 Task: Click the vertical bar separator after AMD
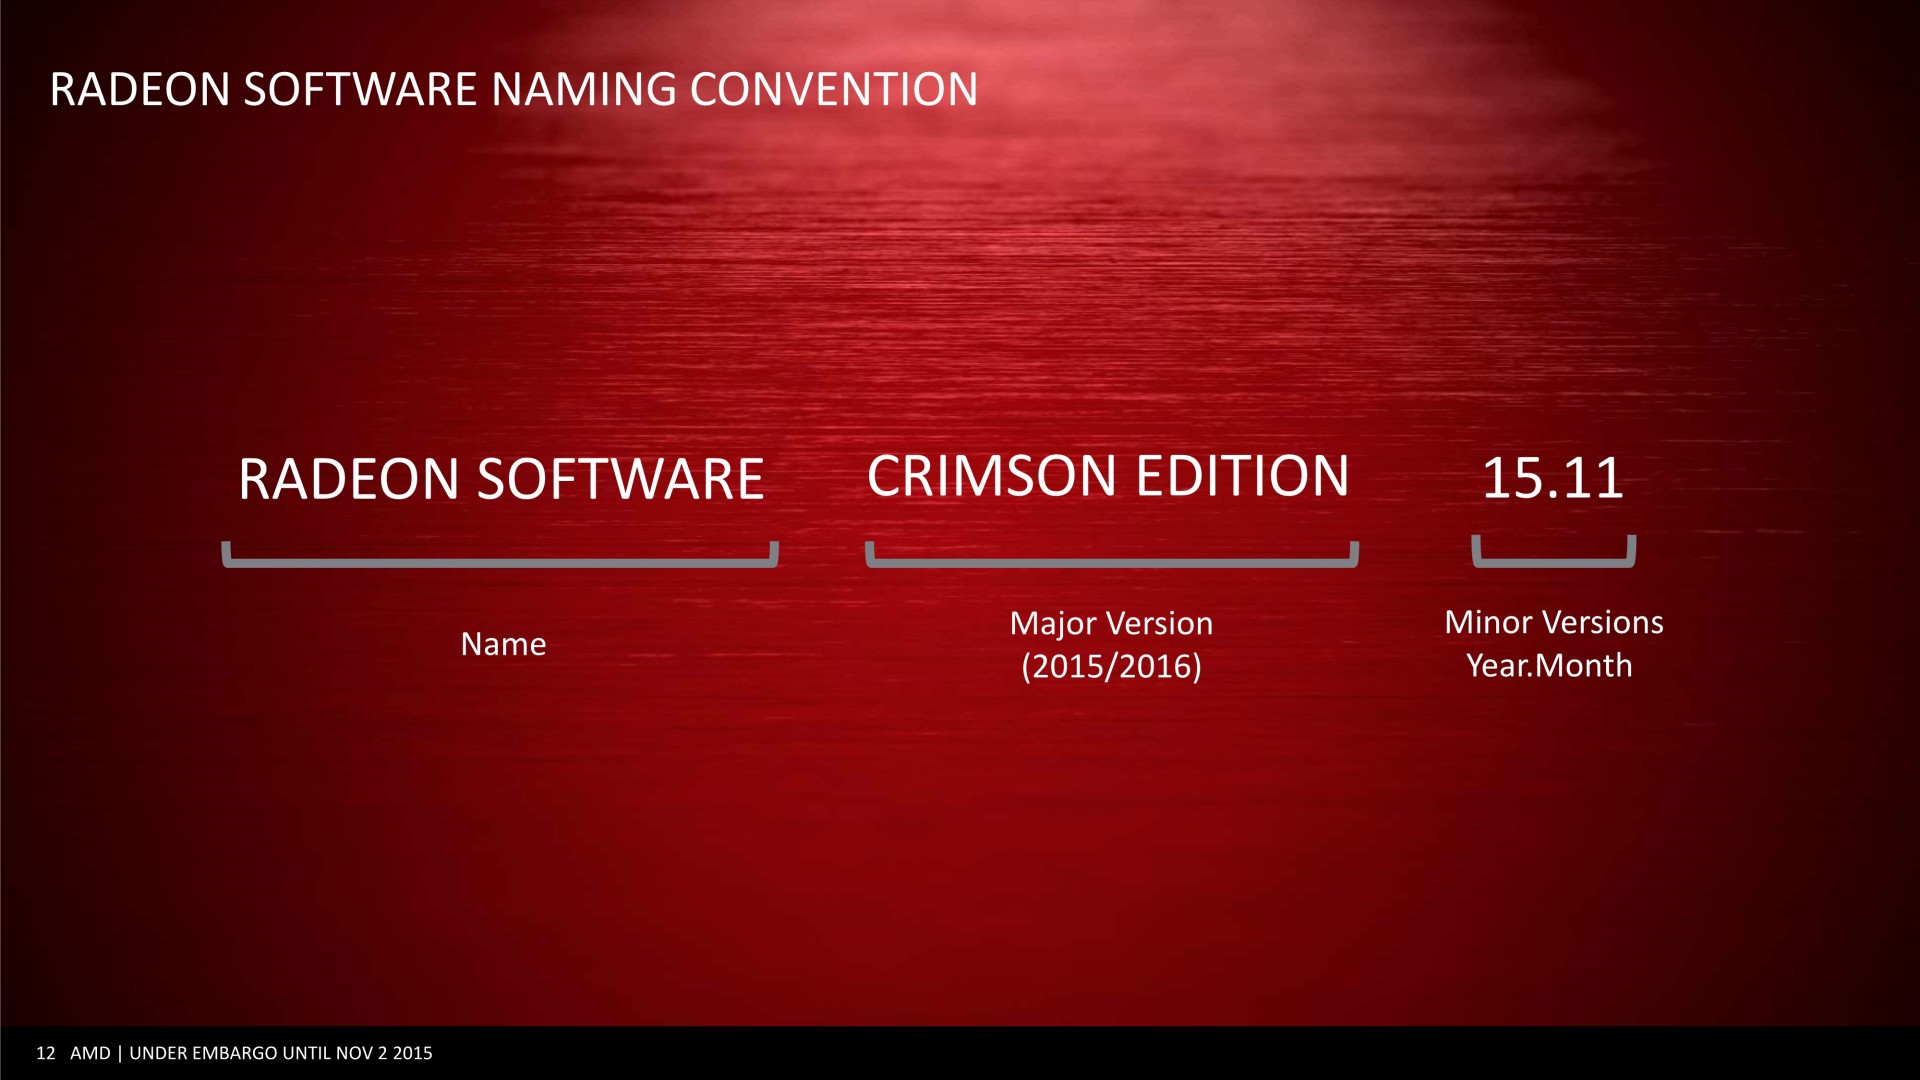[120, 1053]
